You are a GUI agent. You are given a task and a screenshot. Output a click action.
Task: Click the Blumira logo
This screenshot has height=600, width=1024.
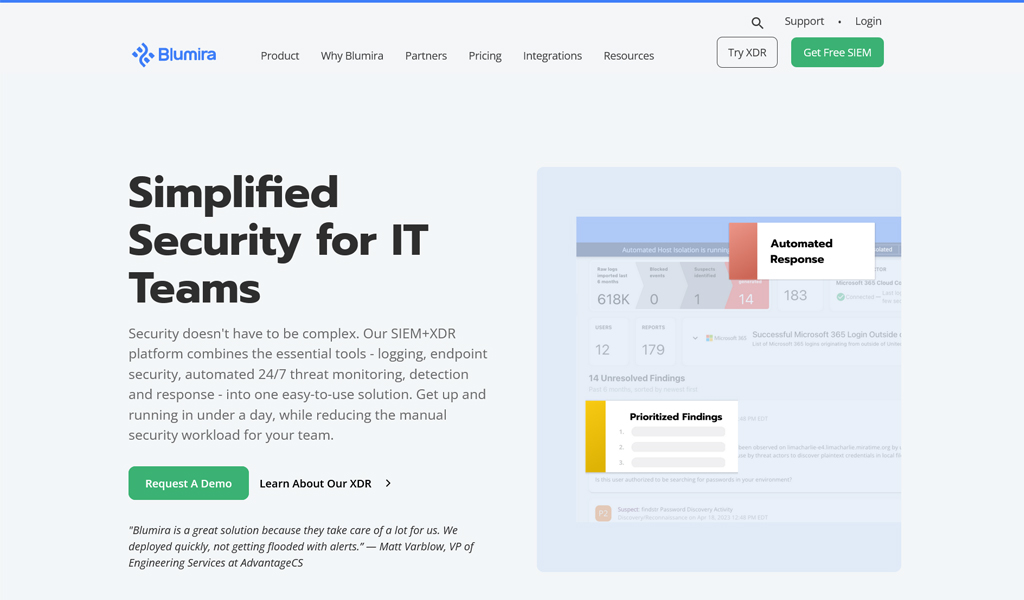[174, 55]
